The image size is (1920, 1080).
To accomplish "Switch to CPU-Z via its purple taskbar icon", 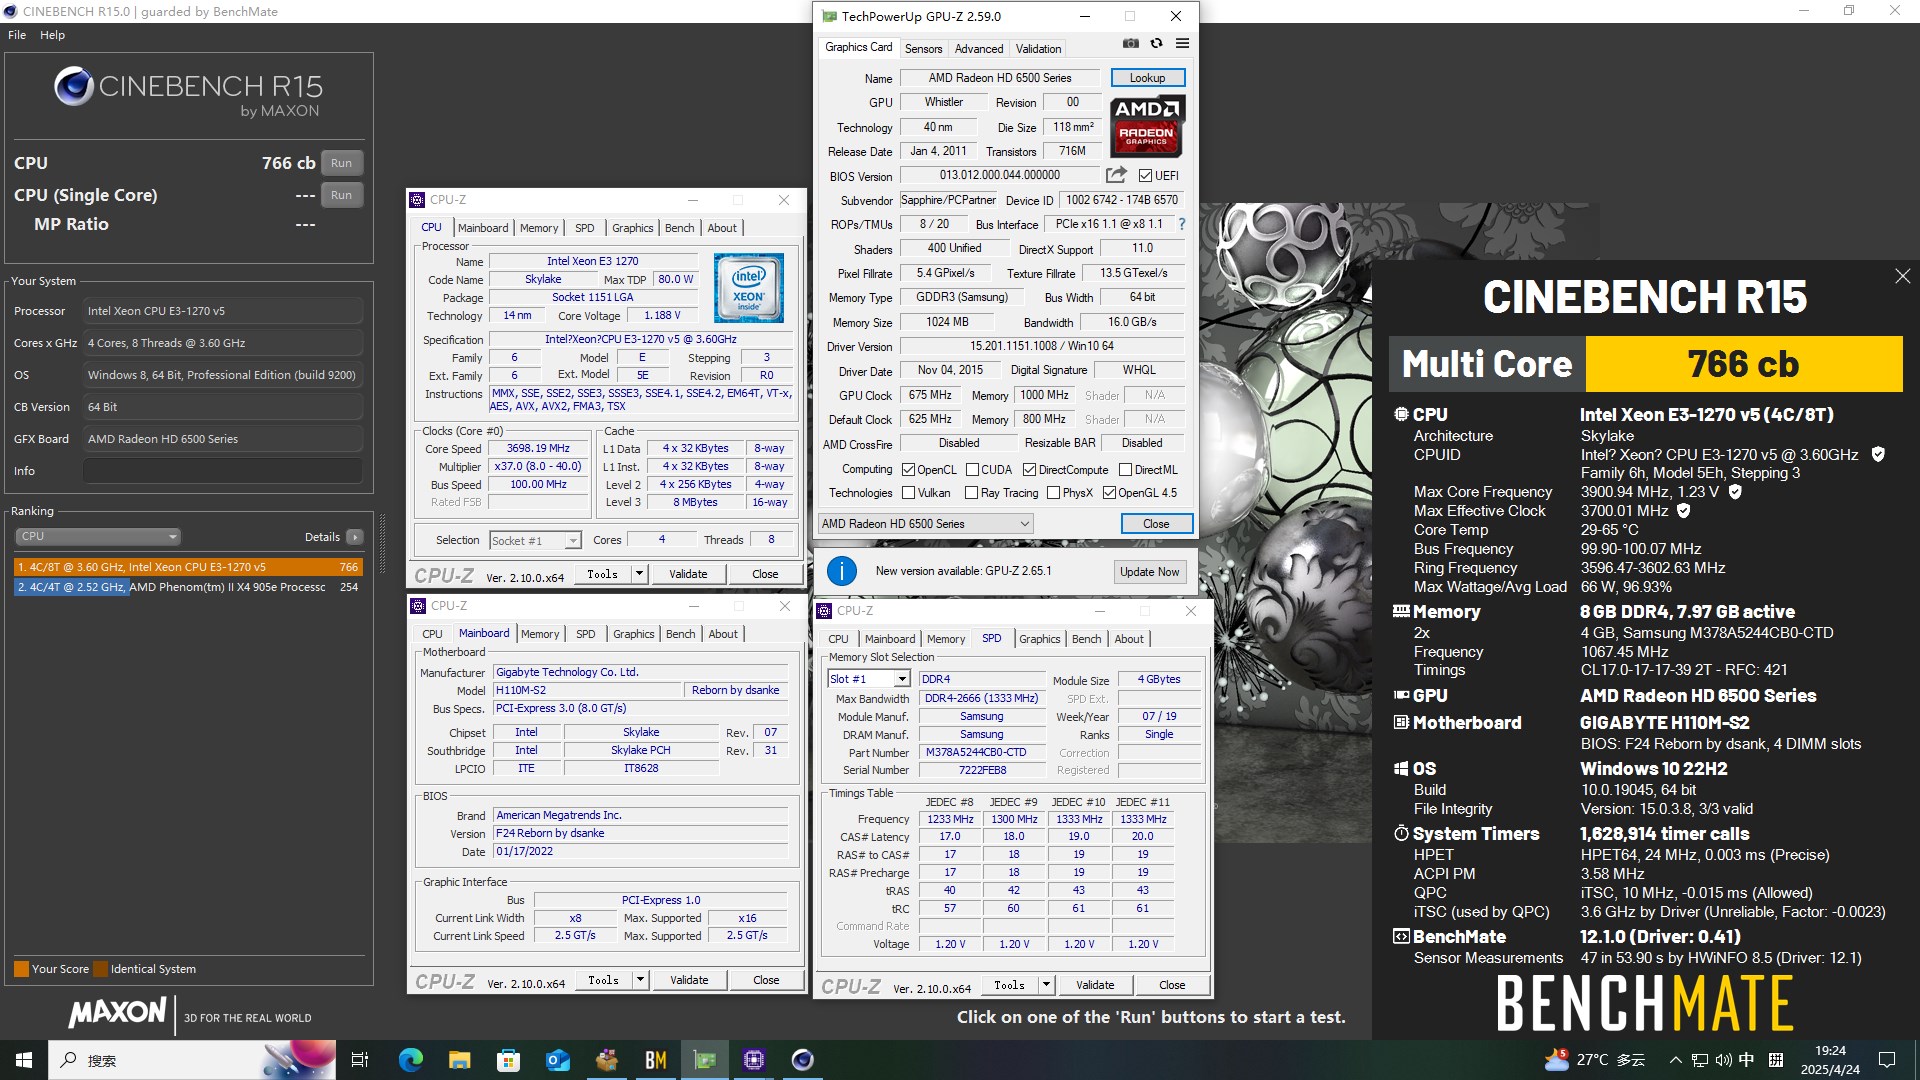I will [x=754, y=1060].
